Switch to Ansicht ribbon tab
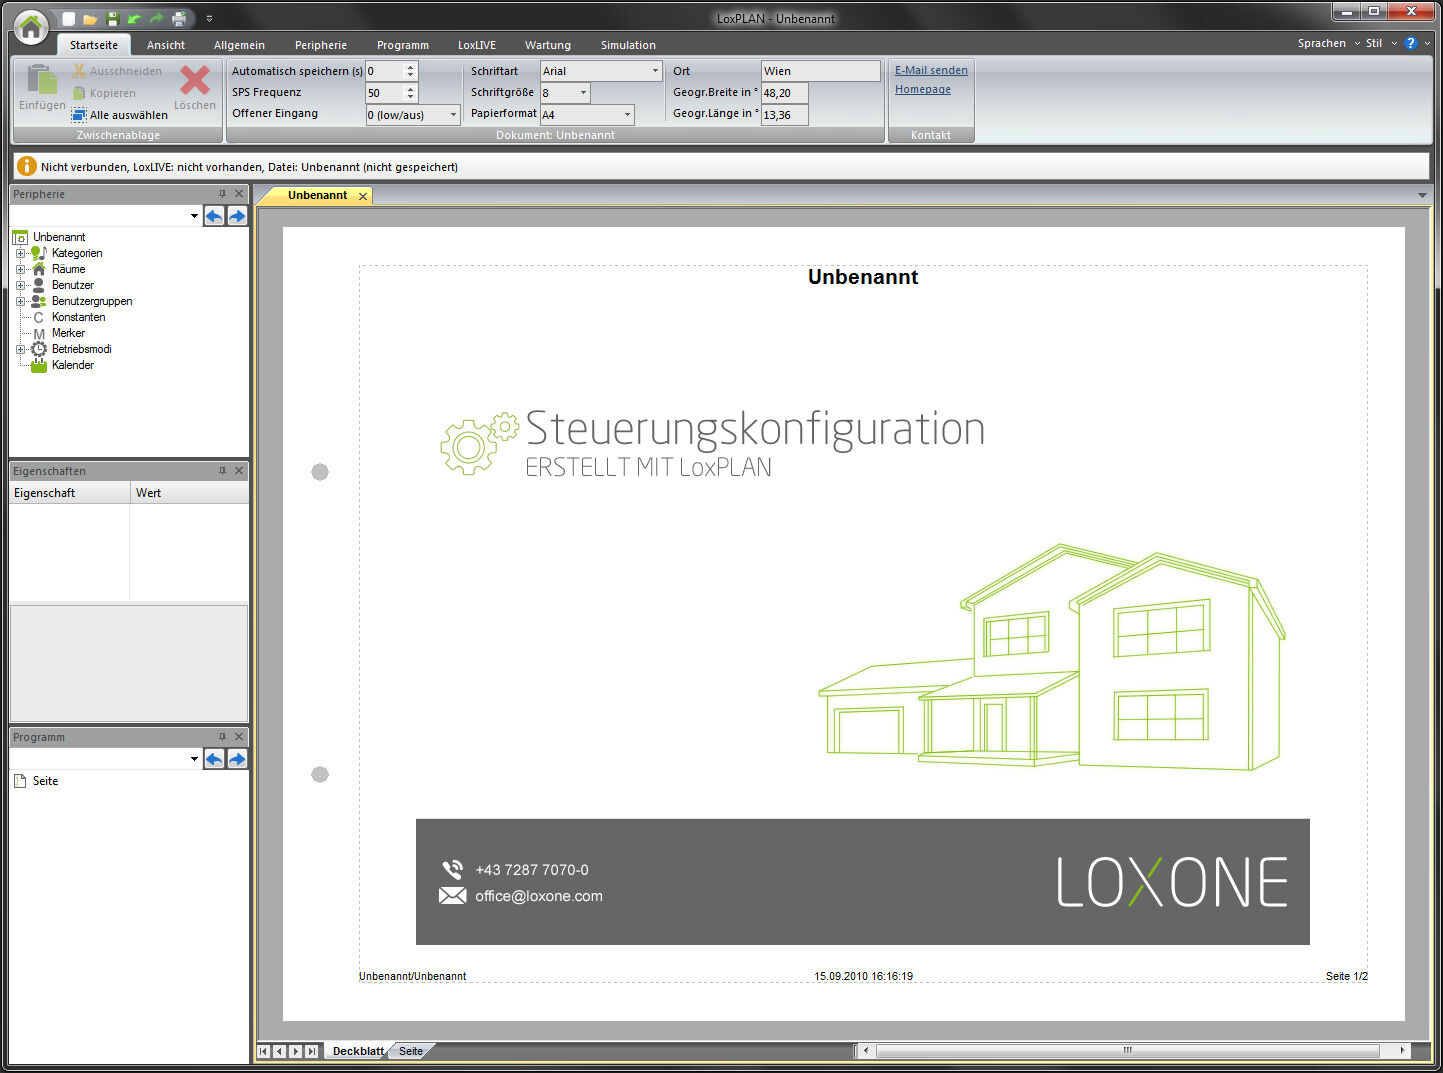The image size is (1443, 1073). tap(166, 45)
